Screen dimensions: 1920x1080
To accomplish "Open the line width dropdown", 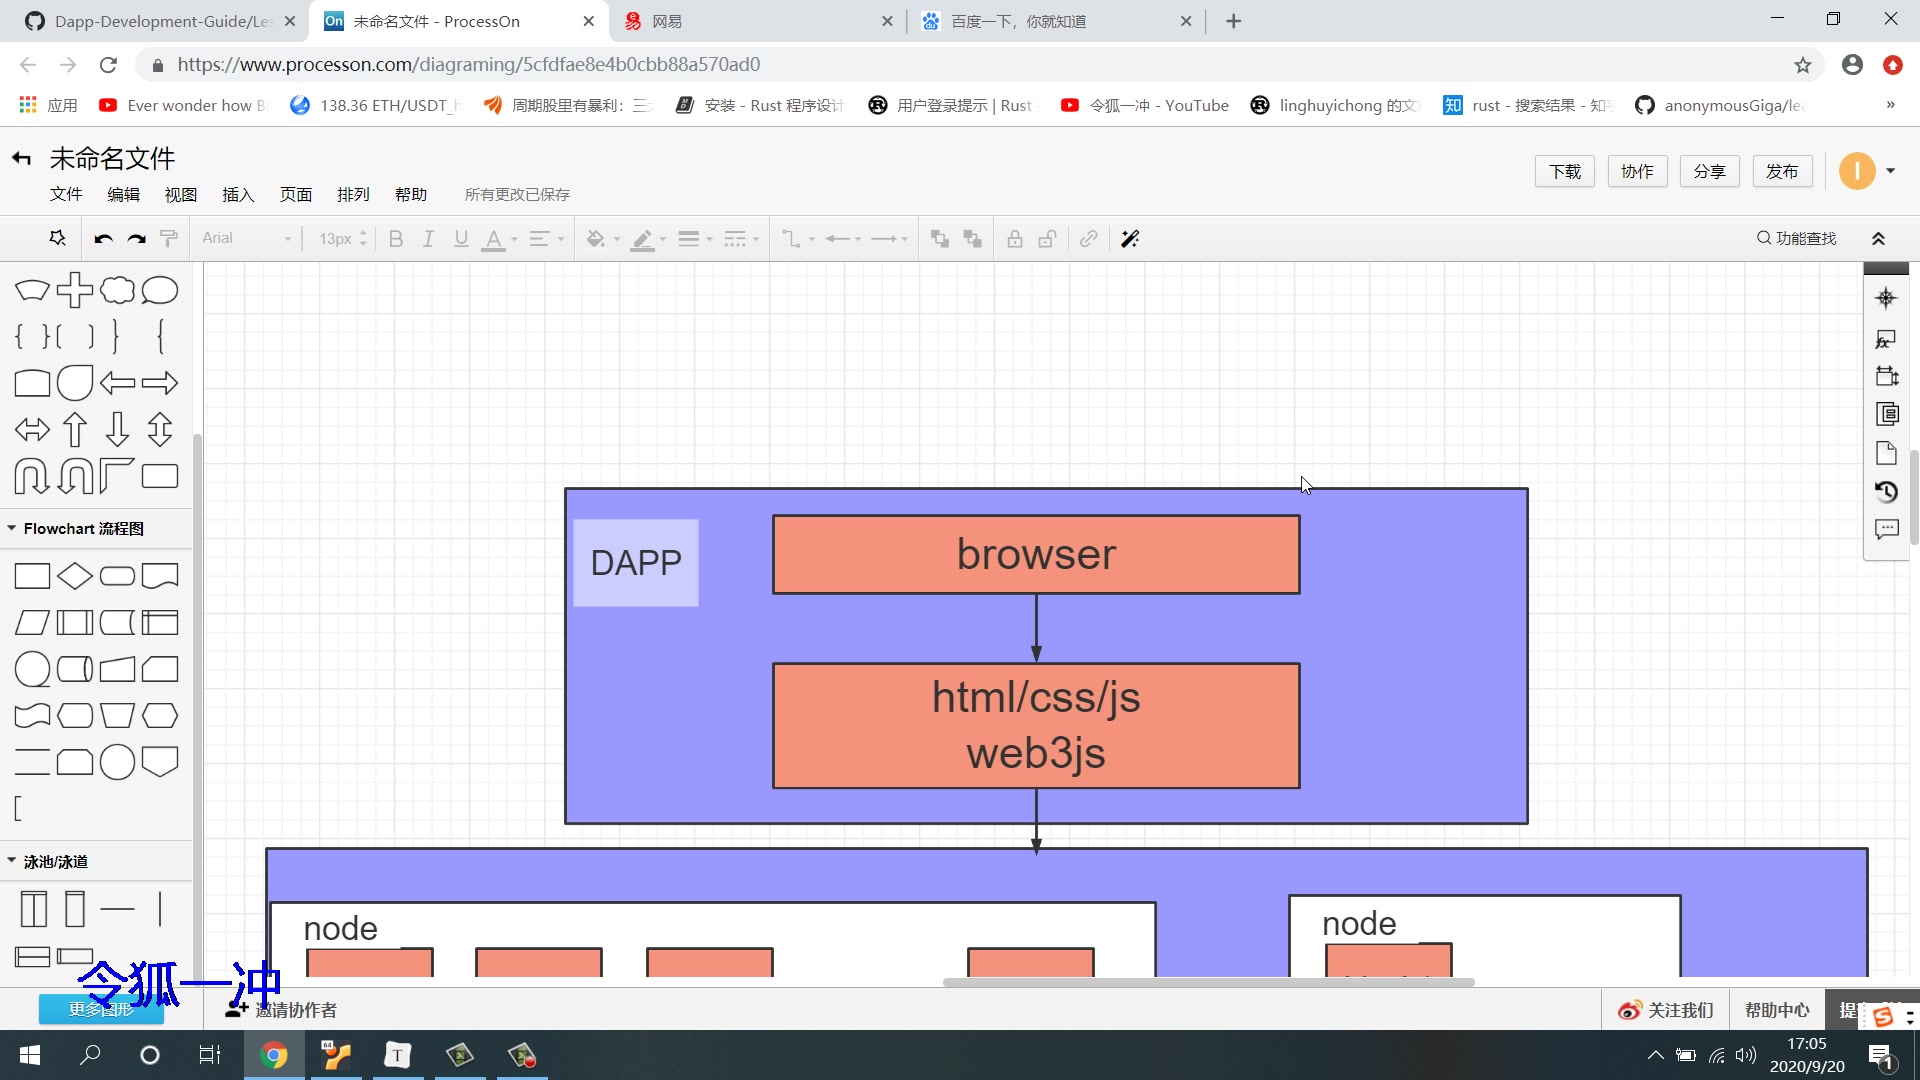I will pos(695,239).
